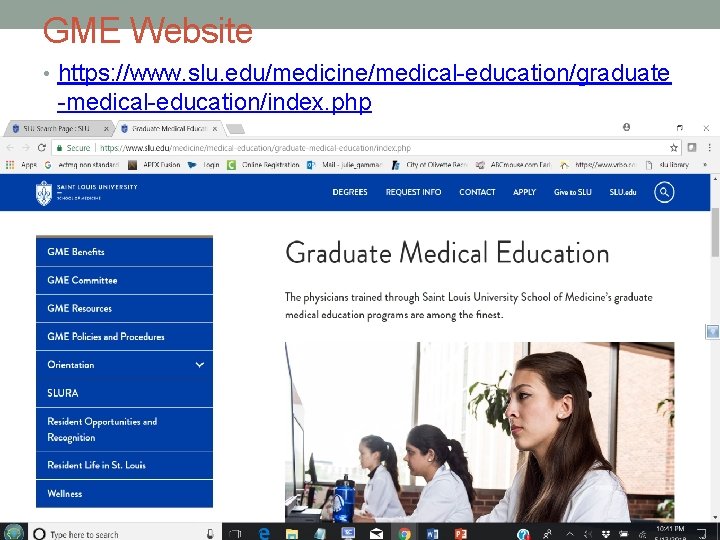This screenshot has width=720, height=540.
Task: Click the Chrome profile avatar icon
Action: [626, 127]
